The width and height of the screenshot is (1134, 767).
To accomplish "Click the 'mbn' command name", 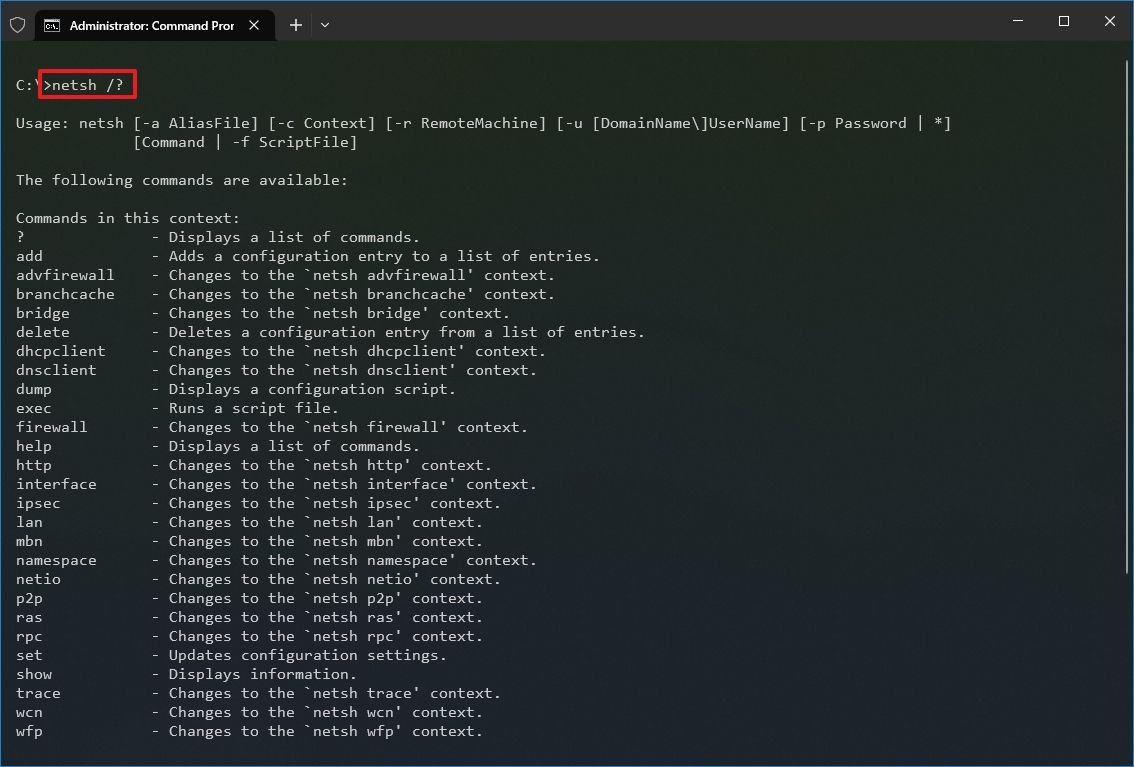I will [x=29, y=541].
